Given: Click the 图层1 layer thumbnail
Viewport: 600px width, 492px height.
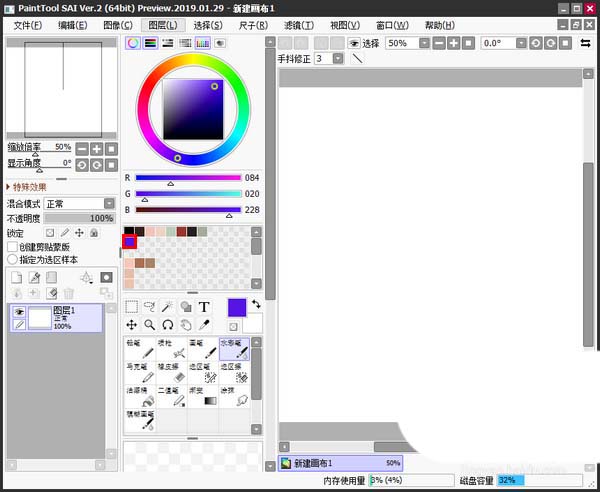Looking at the screenshot, I should click(40, 318).
